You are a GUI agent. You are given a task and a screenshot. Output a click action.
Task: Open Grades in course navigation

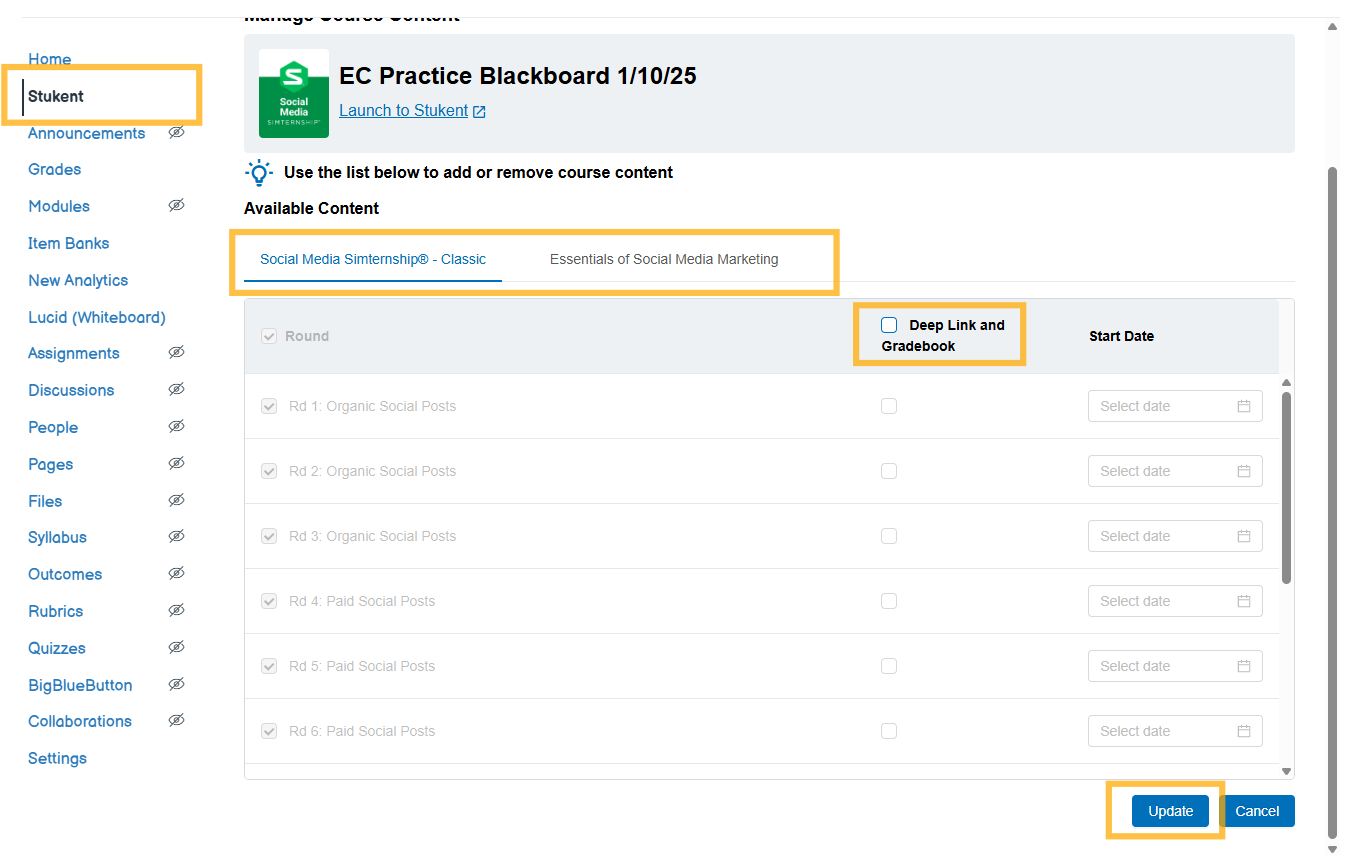pyautogui.click(x=55, y=169)
